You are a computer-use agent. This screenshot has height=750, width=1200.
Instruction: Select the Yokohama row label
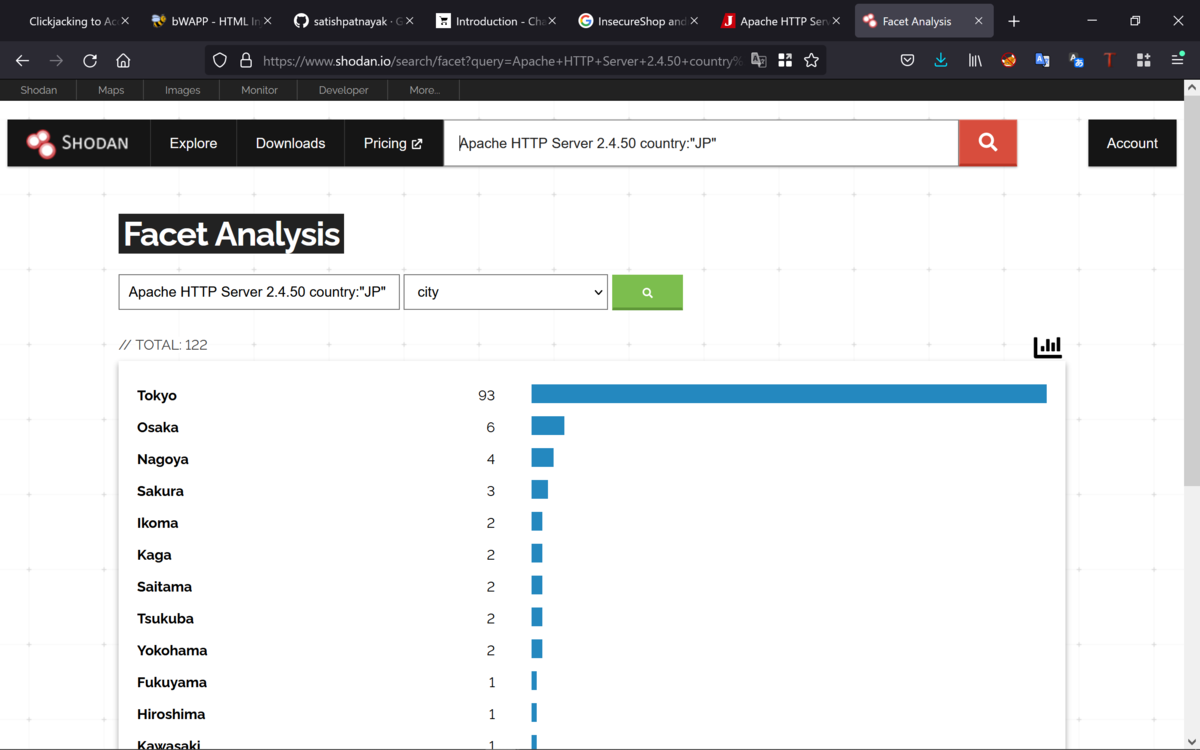pos(172,651)
